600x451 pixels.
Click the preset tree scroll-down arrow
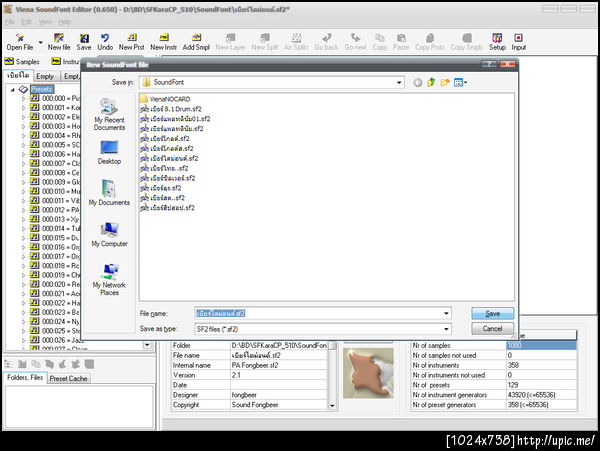coord(147,345)
